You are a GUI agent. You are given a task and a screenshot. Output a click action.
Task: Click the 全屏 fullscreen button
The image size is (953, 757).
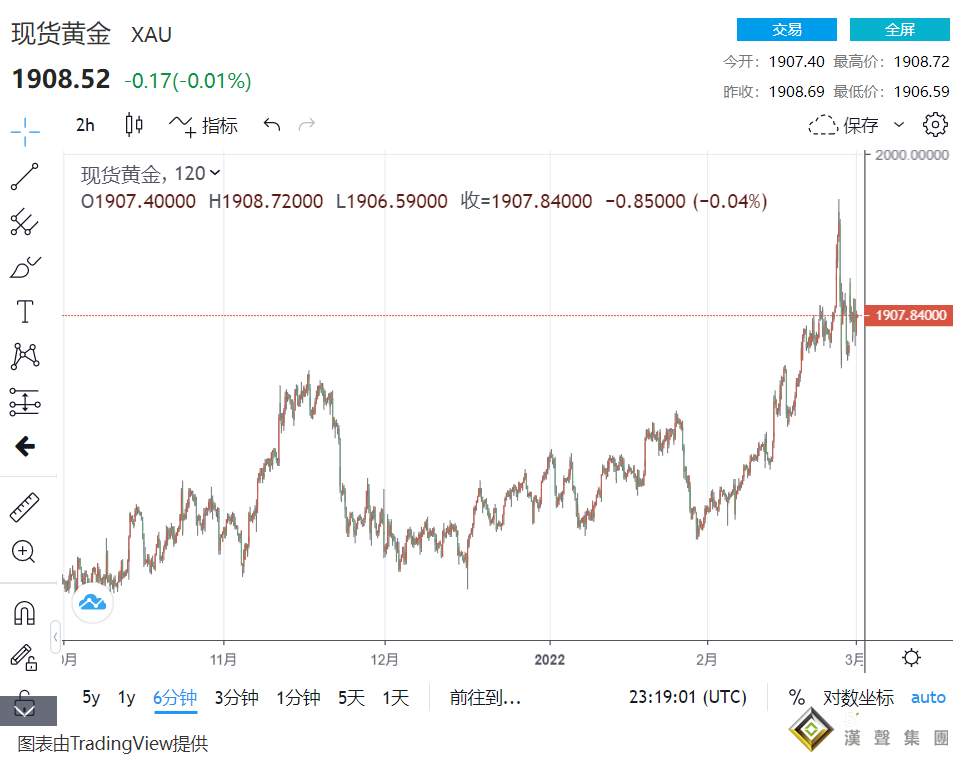(899, 30)
